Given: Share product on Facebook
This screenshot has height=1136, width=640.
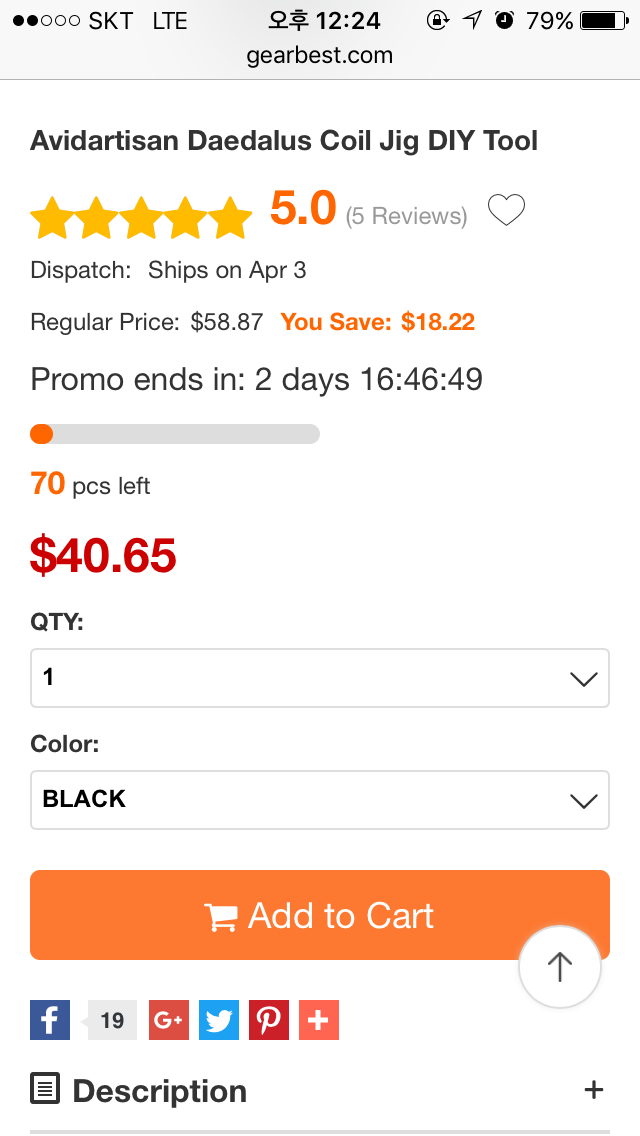Looking at the screenshot, I should tap(50, 1020).
